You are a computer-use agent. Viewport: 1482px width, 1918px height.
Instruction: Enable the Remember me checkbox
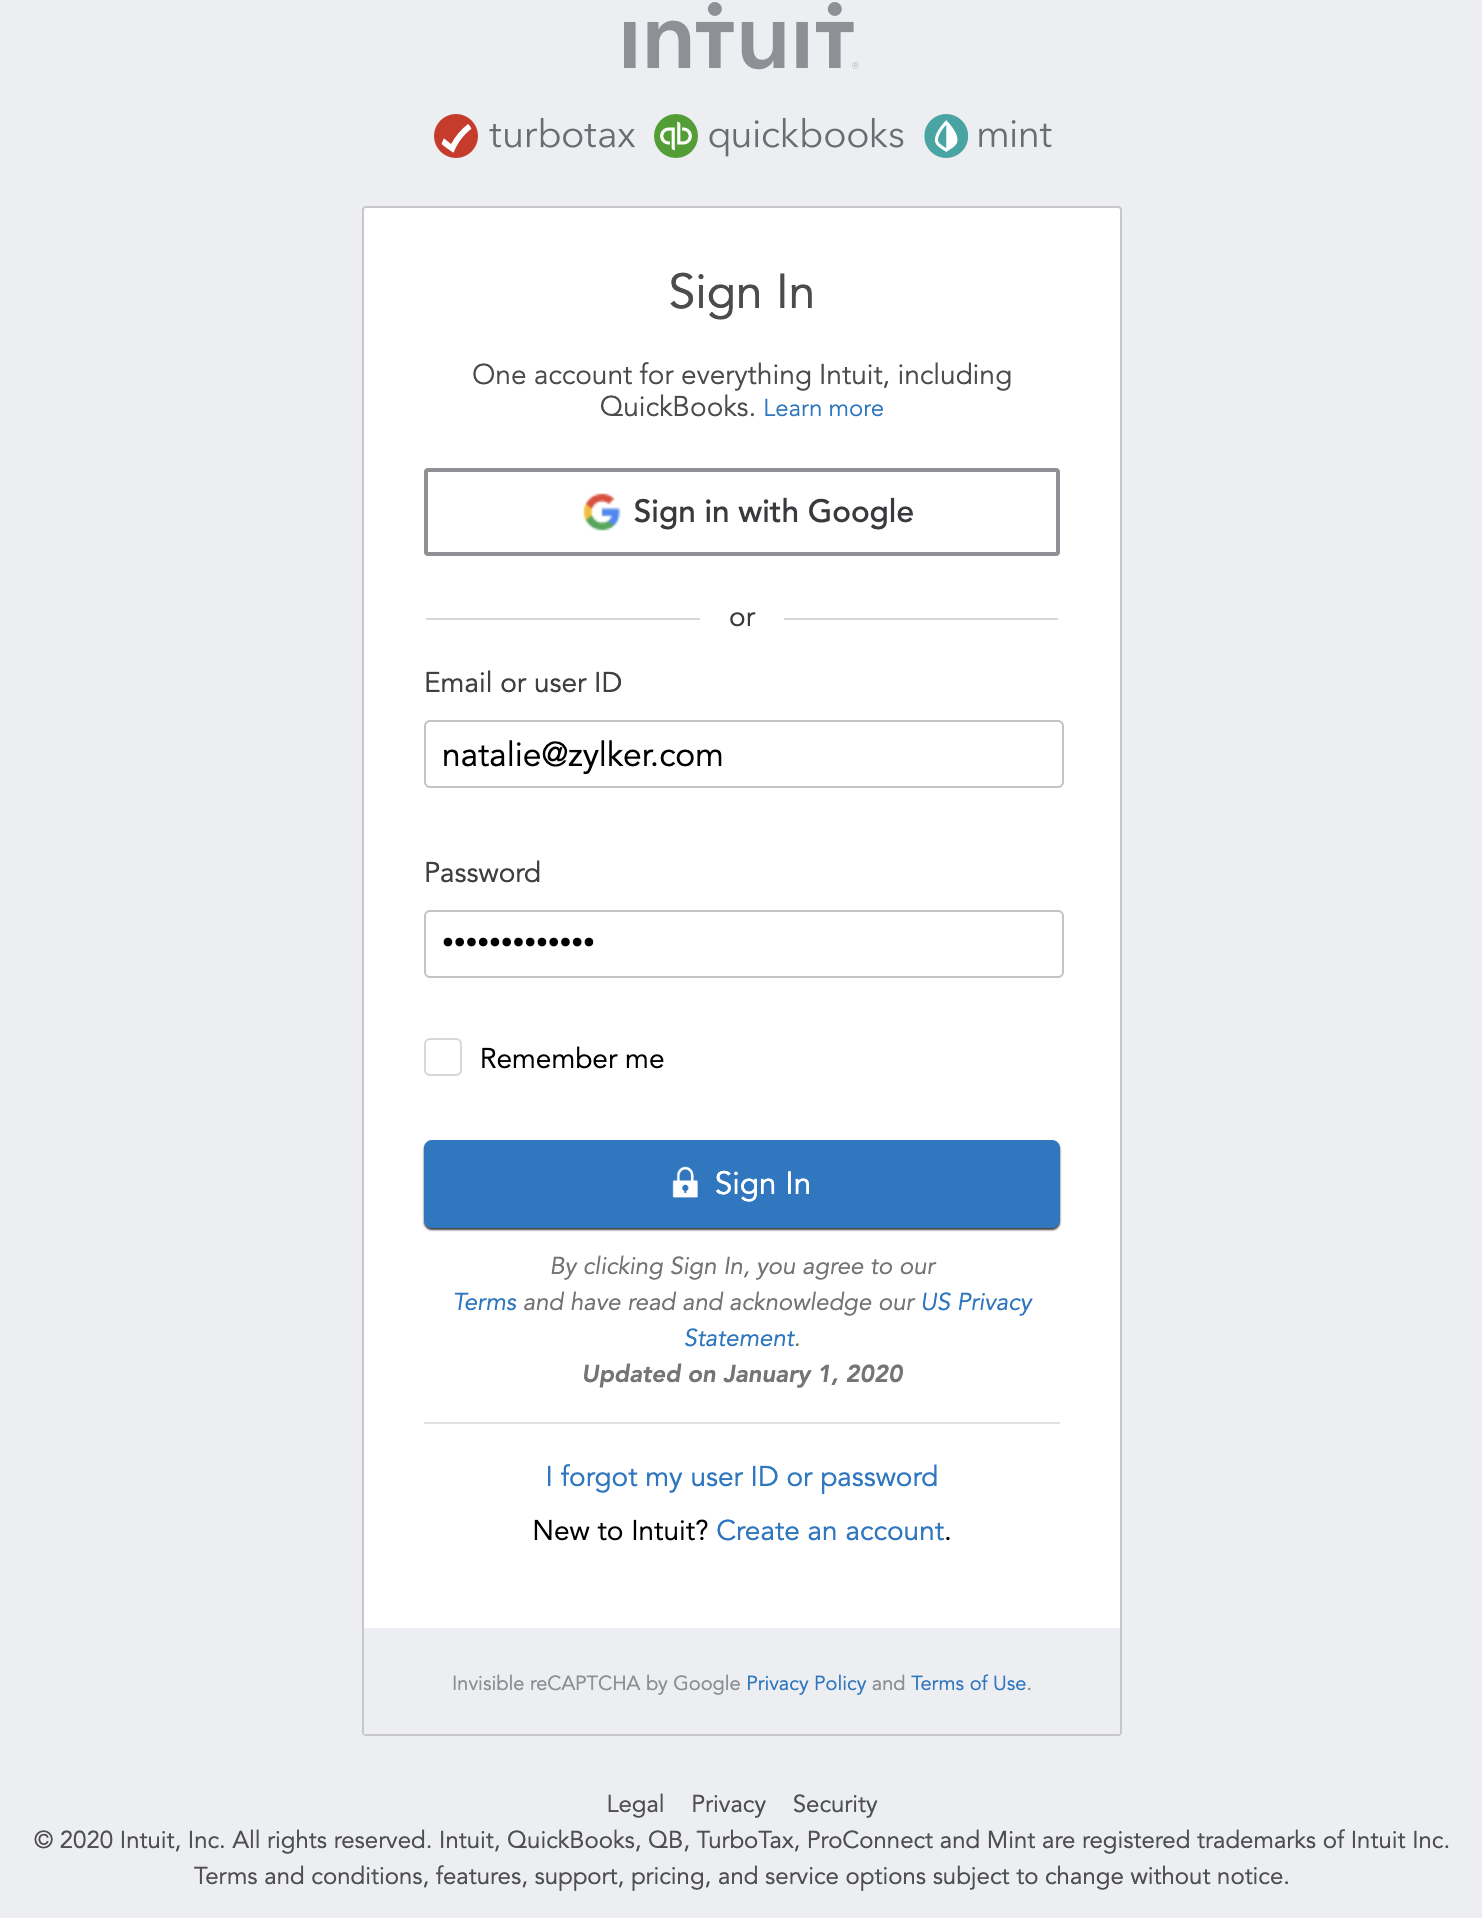443,1057
